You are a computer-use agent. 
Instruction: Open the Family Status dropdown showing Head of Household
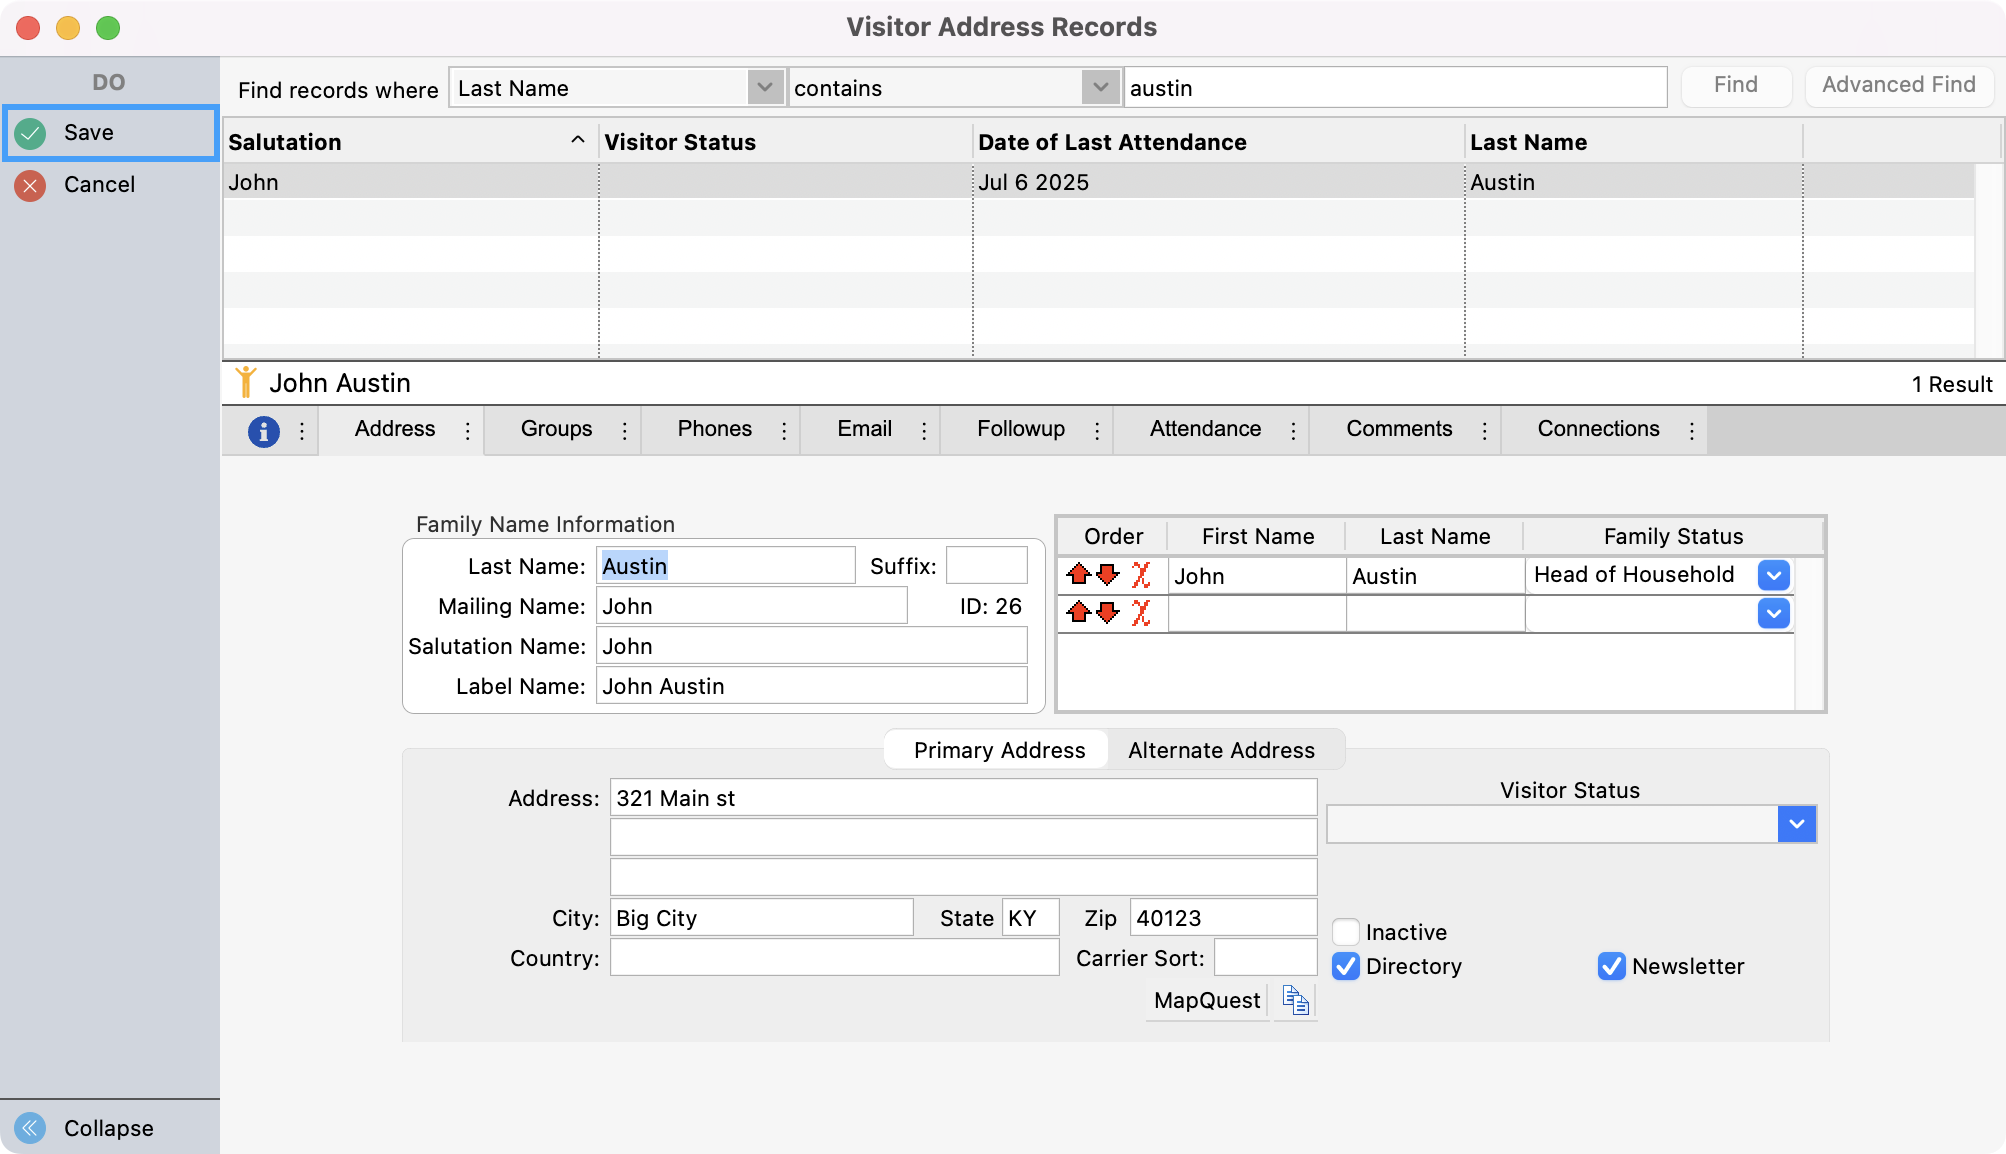click(1773, 575)
